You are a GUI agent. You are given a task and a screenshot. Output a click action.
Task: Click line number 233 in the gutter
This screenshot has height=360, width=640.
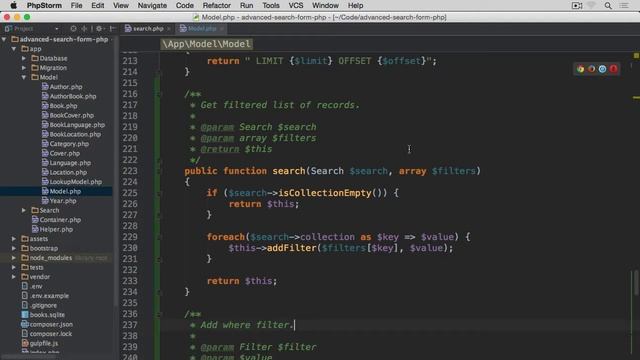click(130, 281)
